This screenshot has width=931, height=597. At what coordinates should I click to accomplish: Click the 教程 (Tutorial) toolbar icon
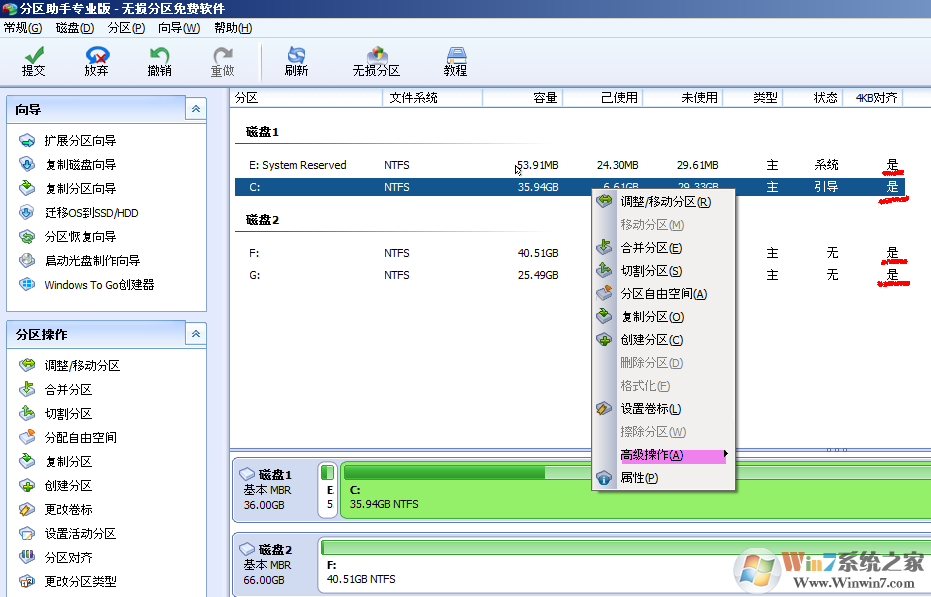(455, 62)
